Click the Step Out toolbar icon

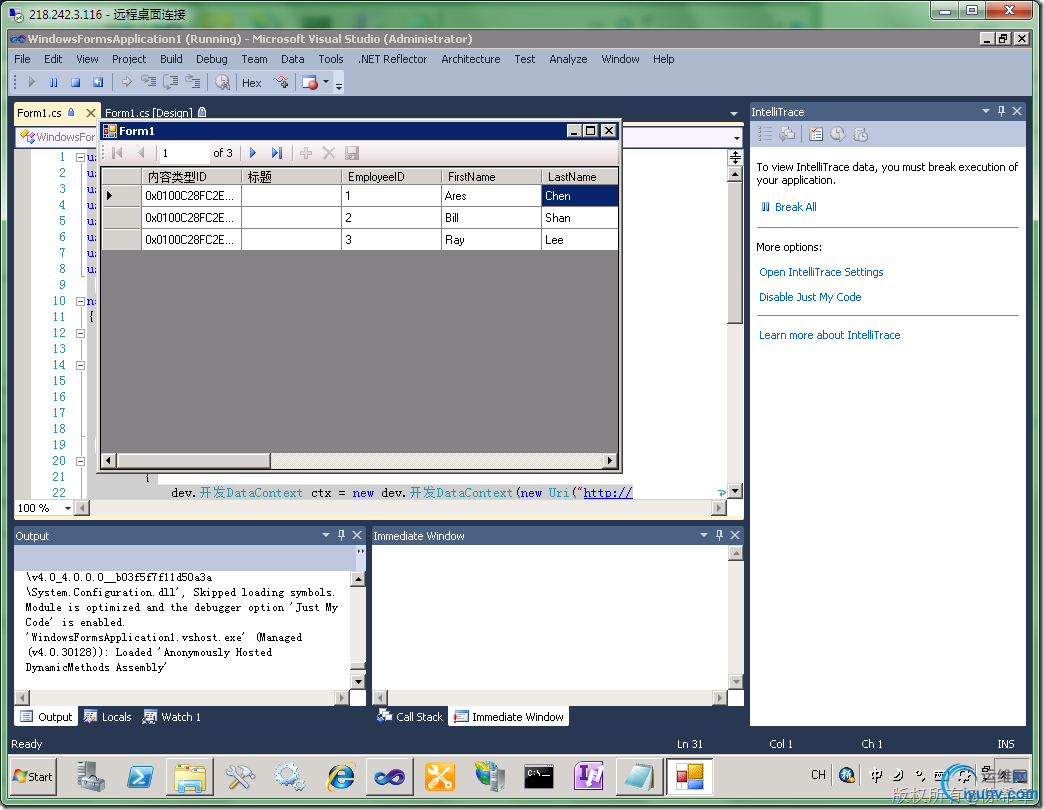point(193,82)
